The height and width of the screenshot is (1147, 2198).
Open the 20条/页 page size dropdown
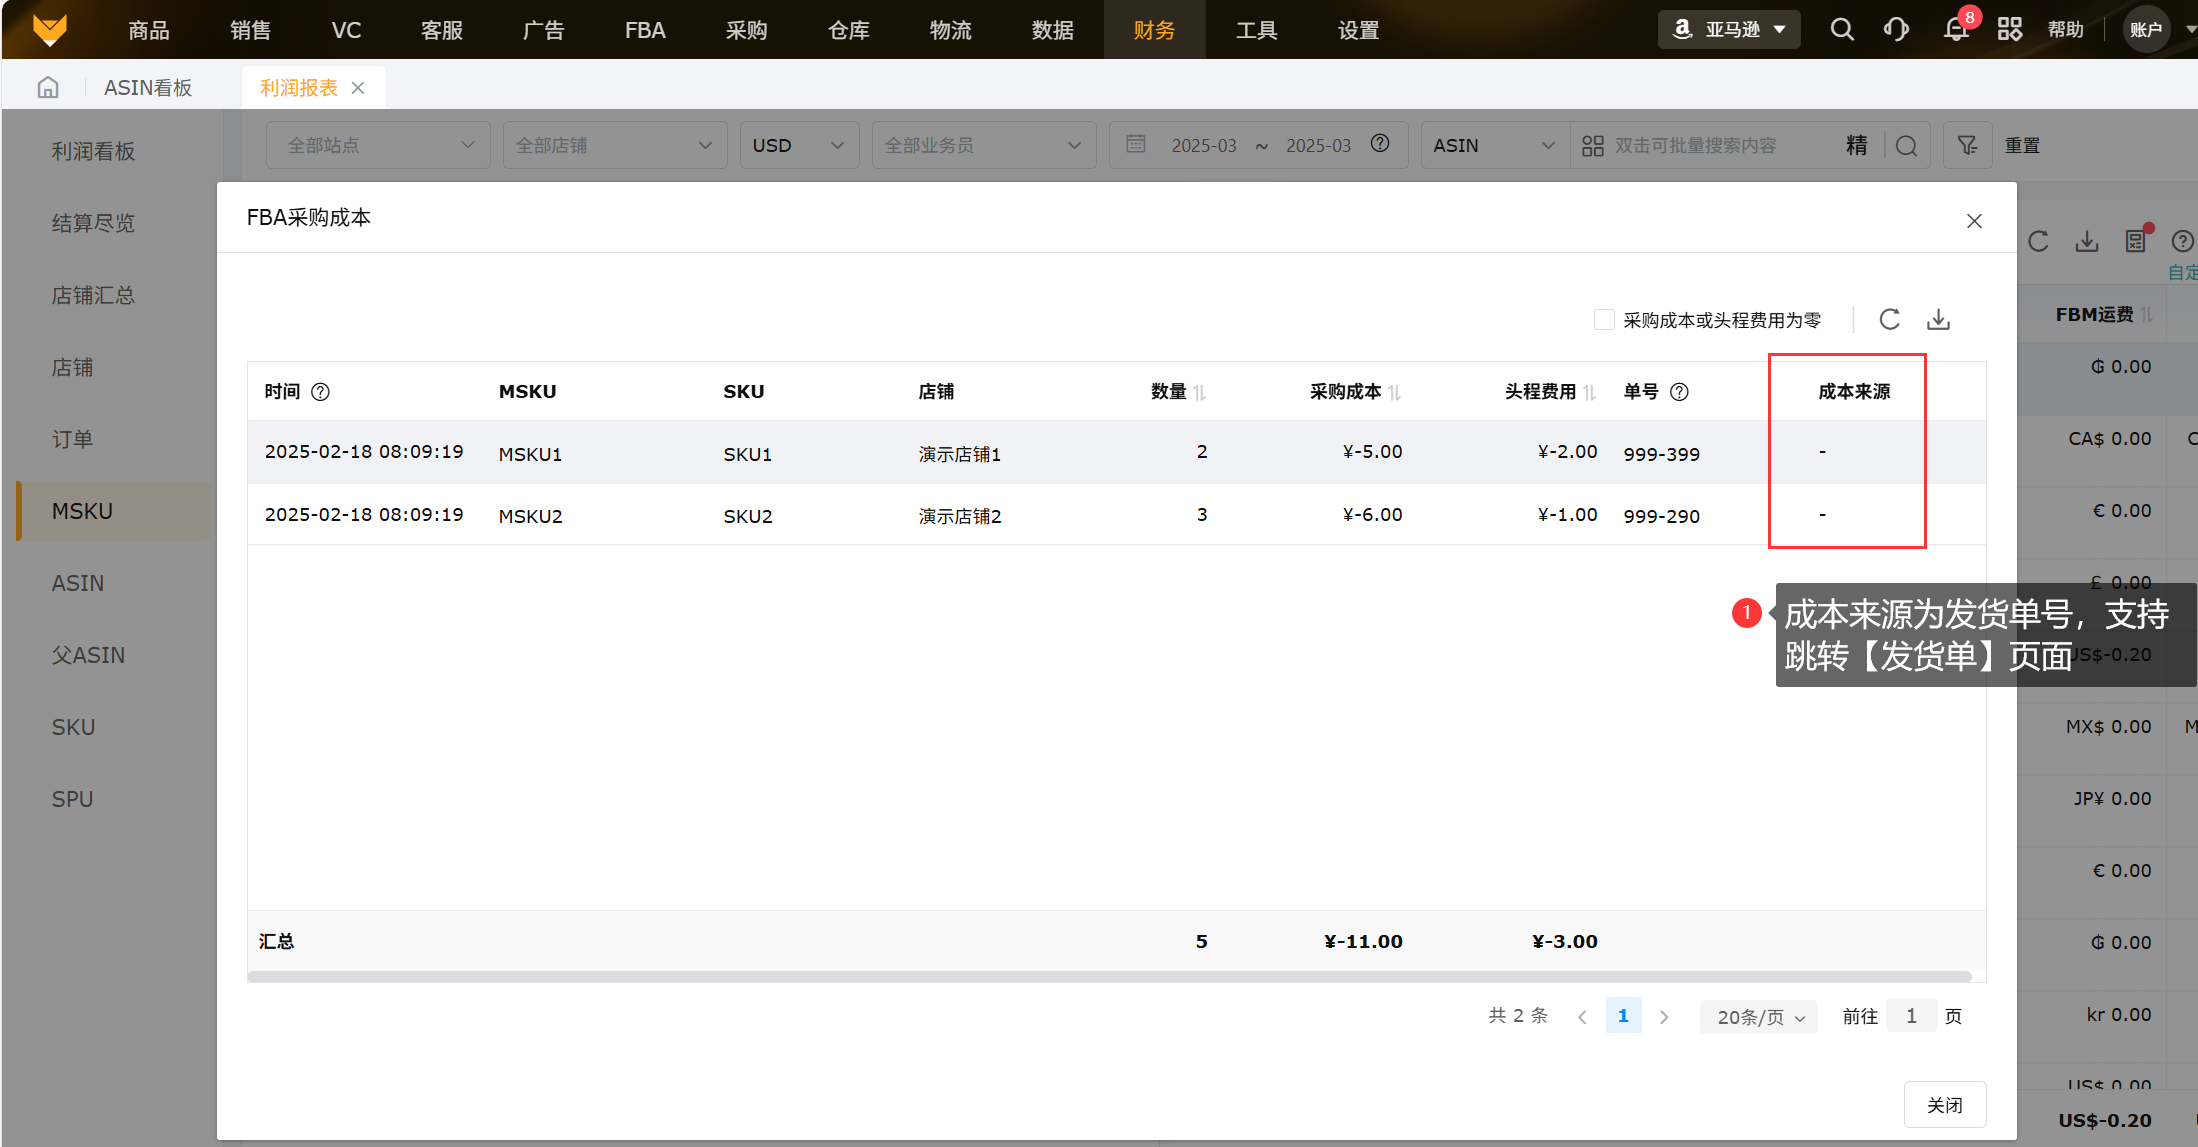click(1759, 1017)
